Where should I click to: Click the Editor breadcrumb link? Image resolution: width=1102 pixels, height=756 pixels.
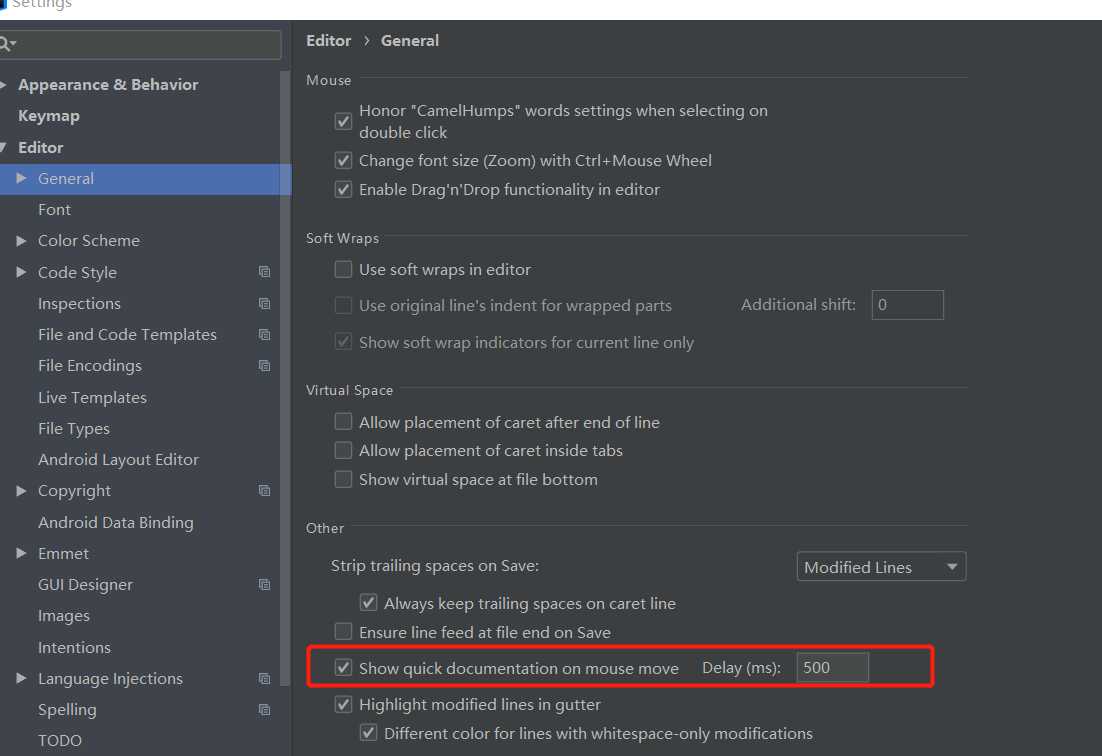click(328, 41)
